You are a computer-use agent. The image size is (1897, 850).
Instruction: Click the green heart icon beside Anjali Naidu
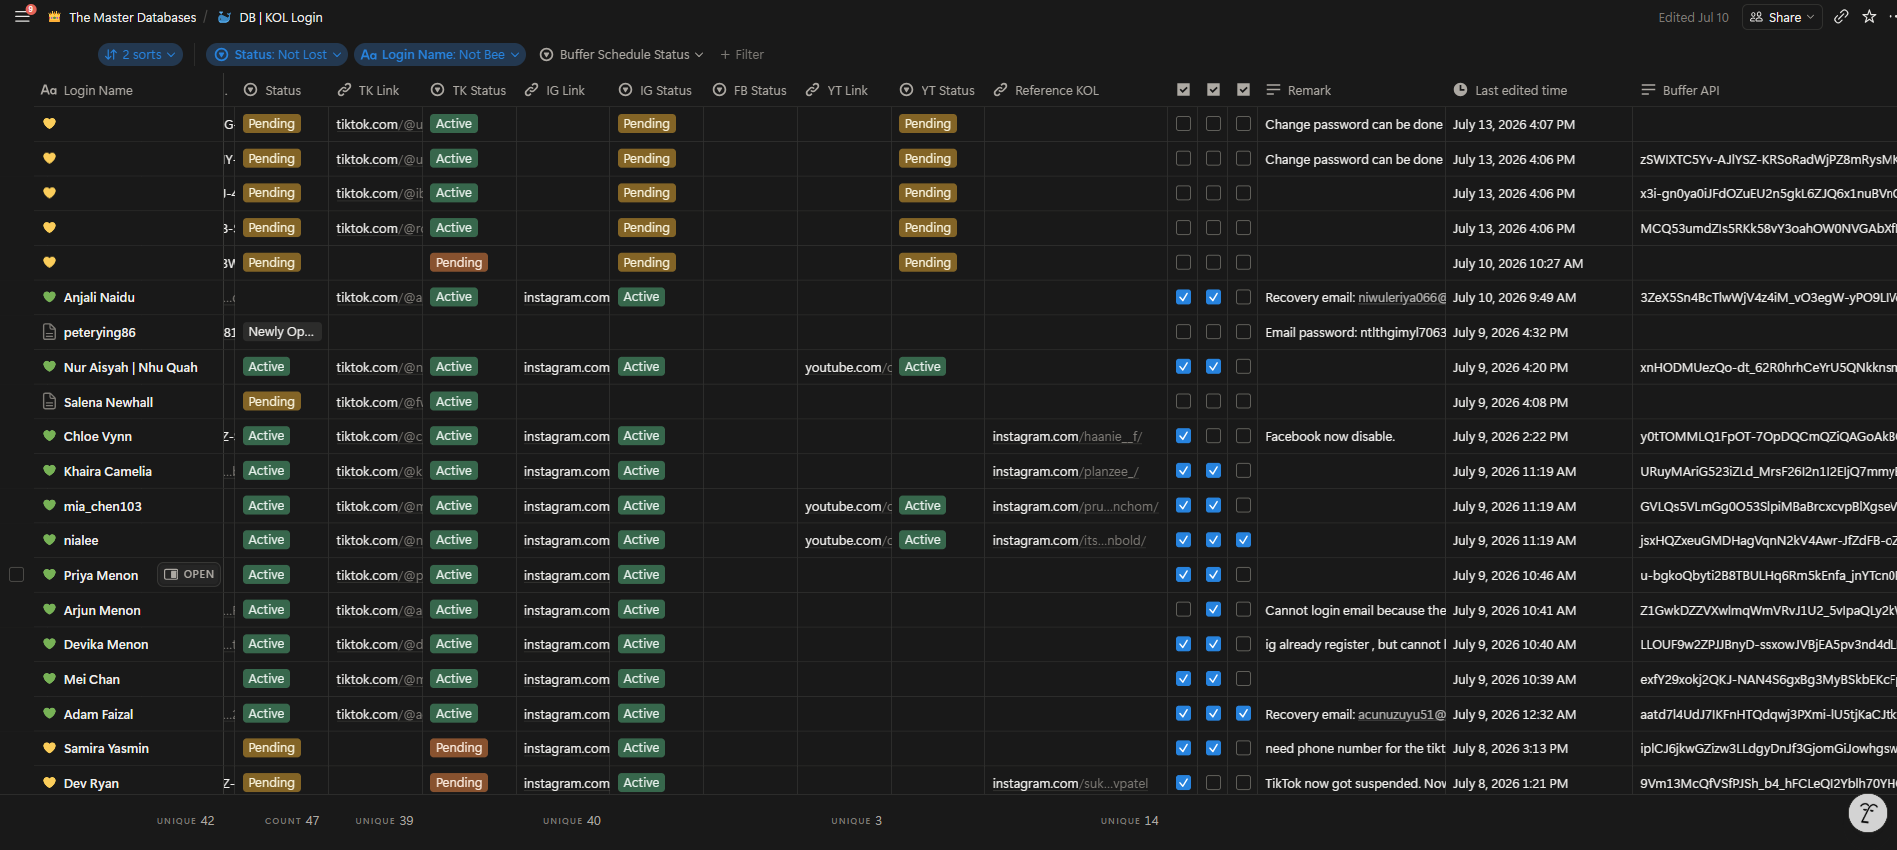[x=49, y=297]
